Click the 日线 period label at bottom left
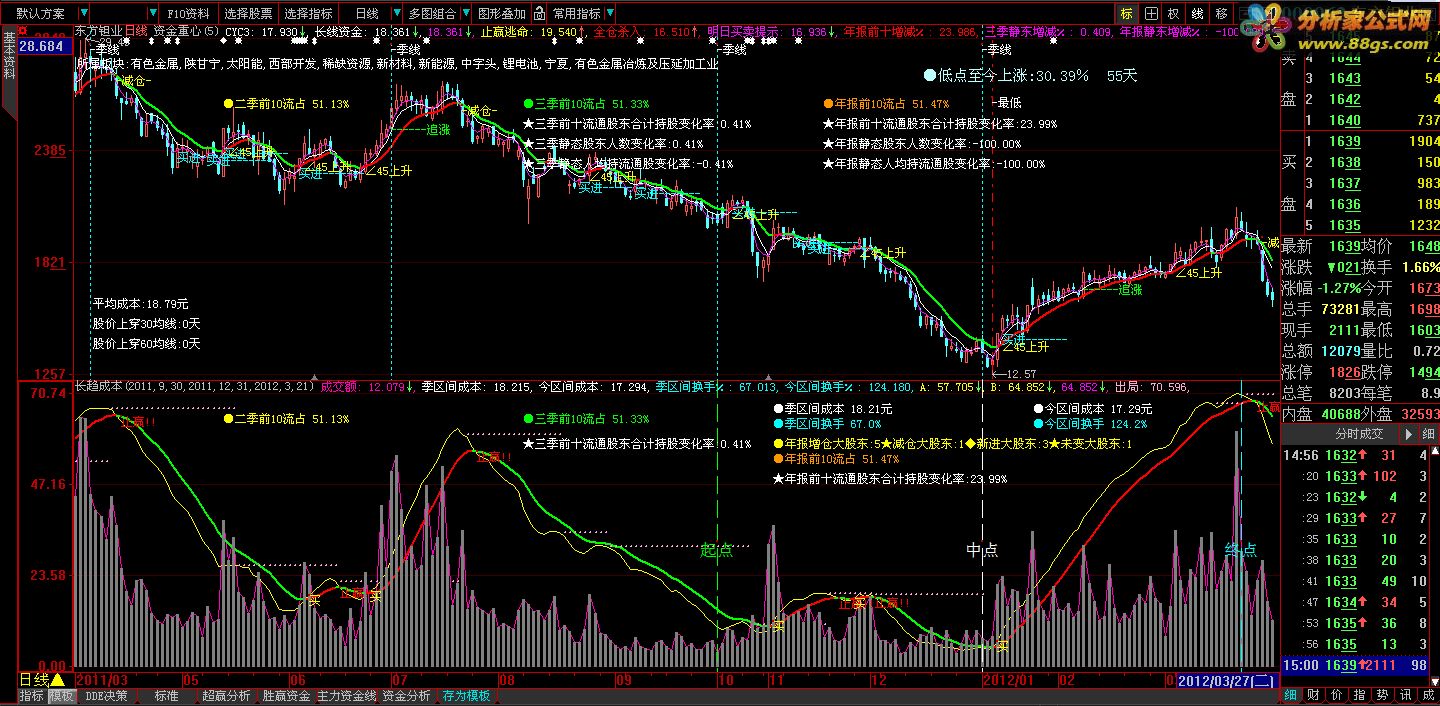This screenshot has width=1440, height=706. tap(34, 680)
